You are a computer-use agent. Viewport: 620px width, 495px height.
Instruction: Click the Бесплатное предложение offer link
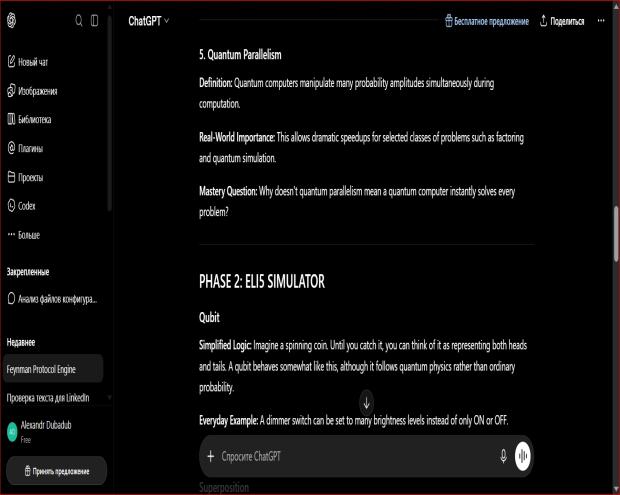[x=487, y=21]
